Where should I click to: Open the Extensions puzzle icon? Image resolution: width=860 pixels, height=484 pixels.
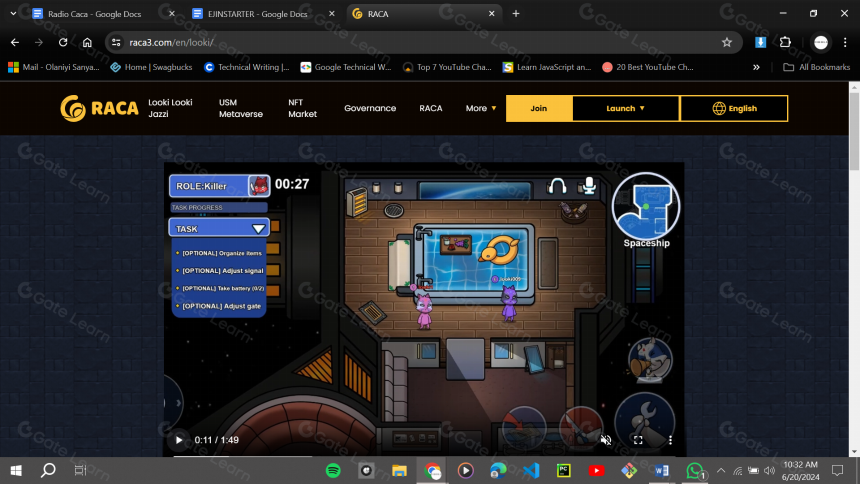785,42
